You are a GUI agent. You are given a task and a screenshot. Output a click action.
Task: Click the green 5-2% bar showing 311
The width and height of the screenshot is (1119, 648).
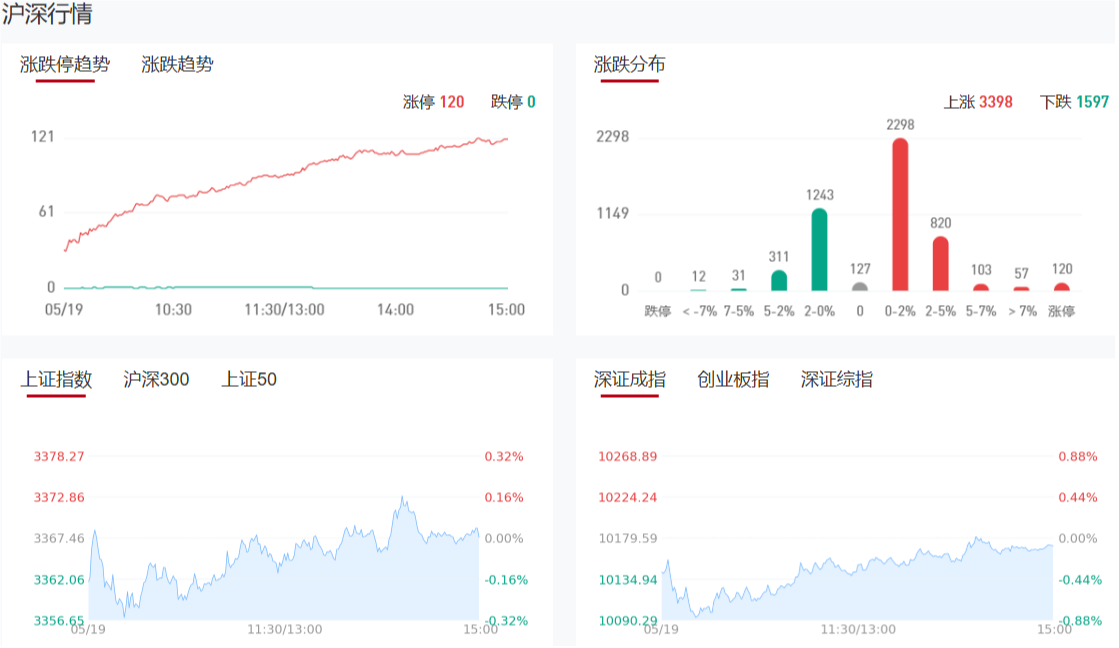(x=779, y=280)
